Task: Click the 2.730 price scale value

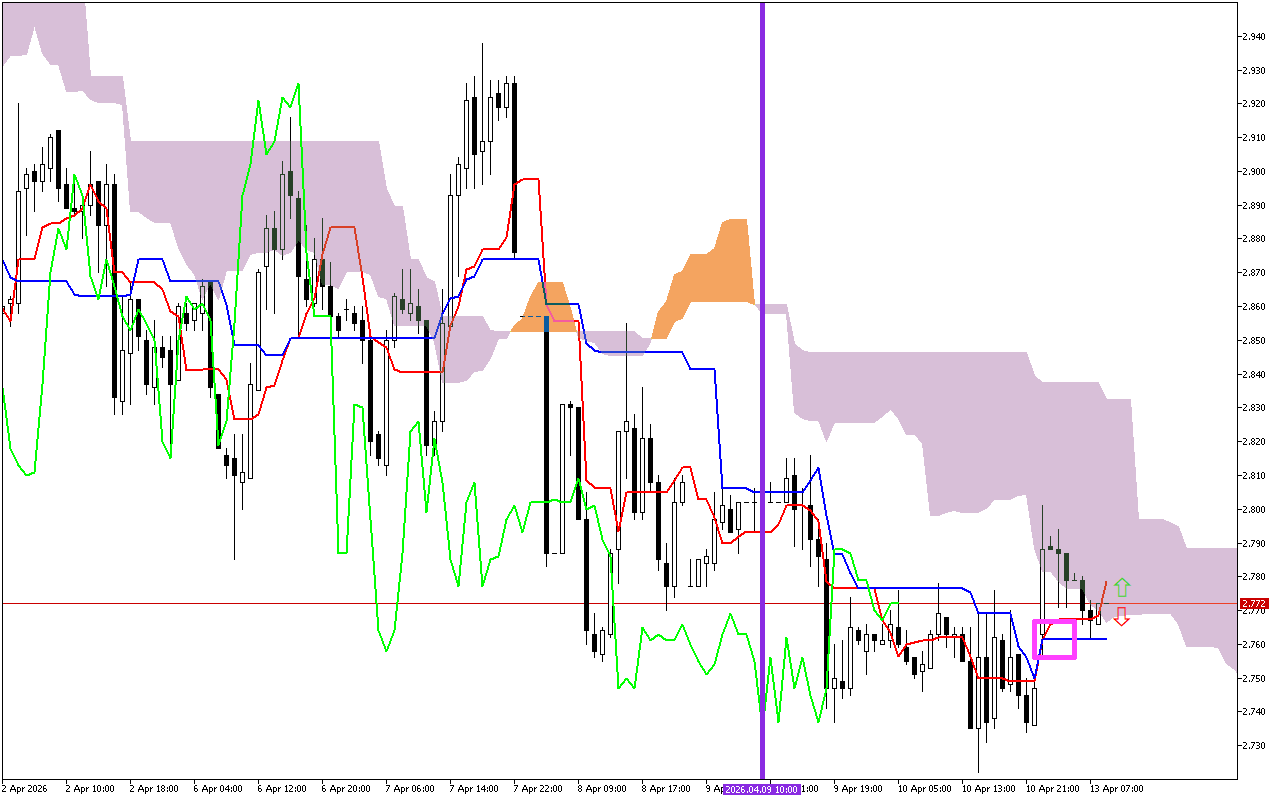Action: 1254,745
